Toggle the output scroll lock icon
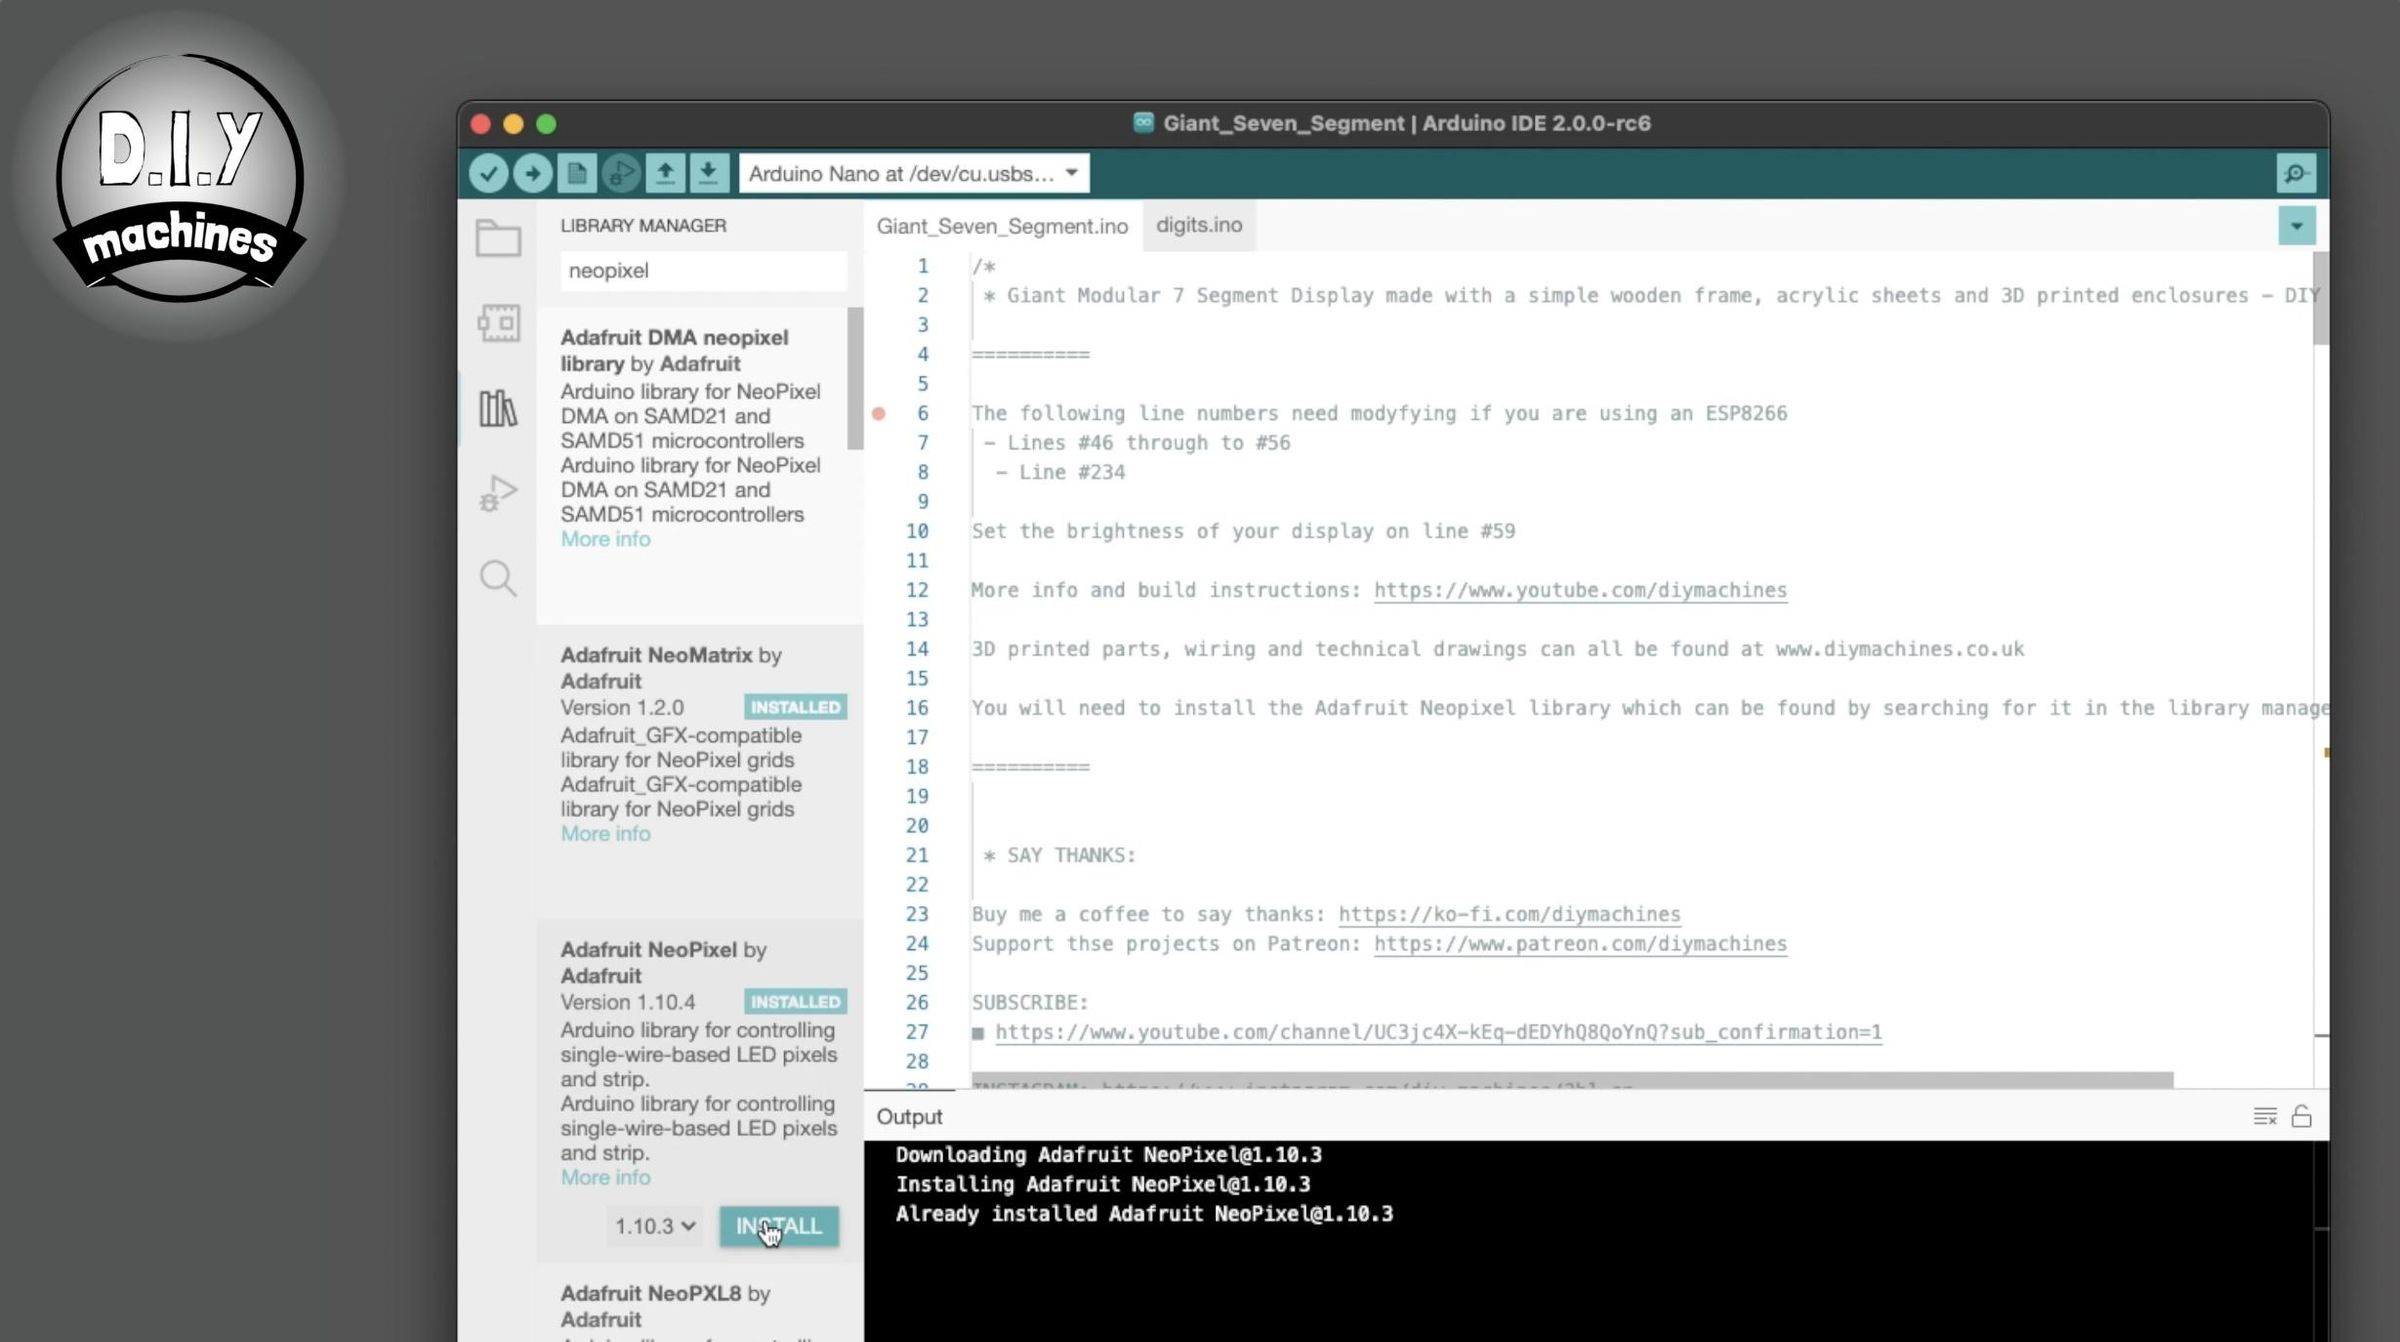The width and height of the screenshot is (2400, 1342). [2301, 1116]
